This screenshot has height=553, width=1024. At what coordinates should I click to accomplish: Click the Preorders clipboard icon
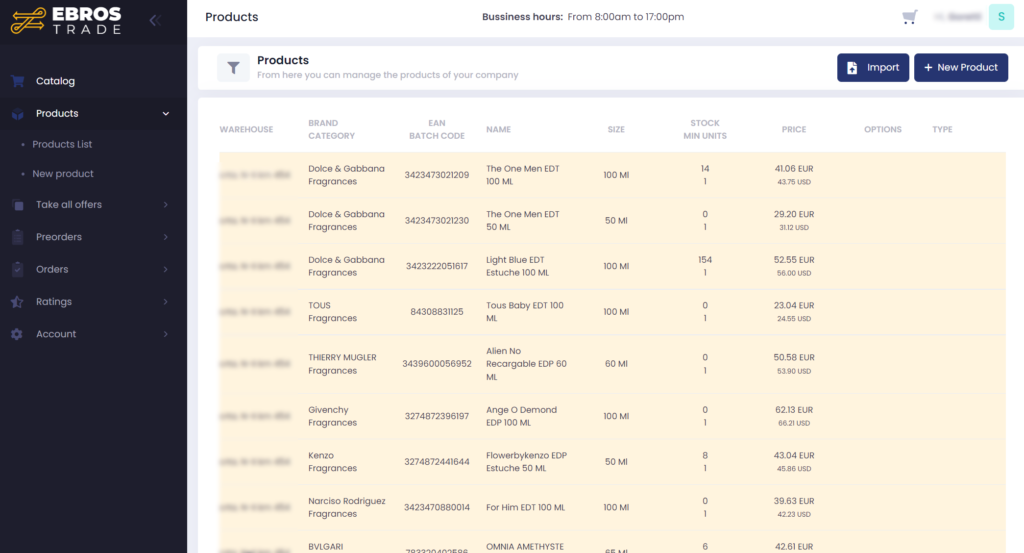(x=17, y=237)
